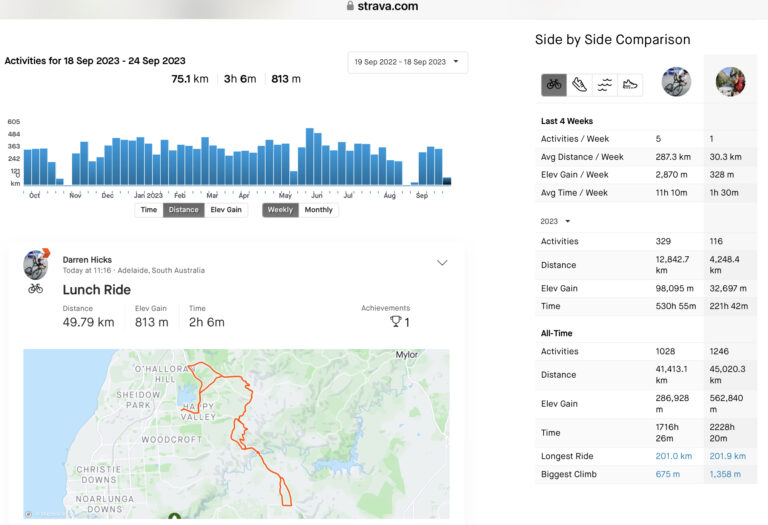Select the swimming waves sport icon
The width and height of the screenshot is (768, 525).
point(604,85)
